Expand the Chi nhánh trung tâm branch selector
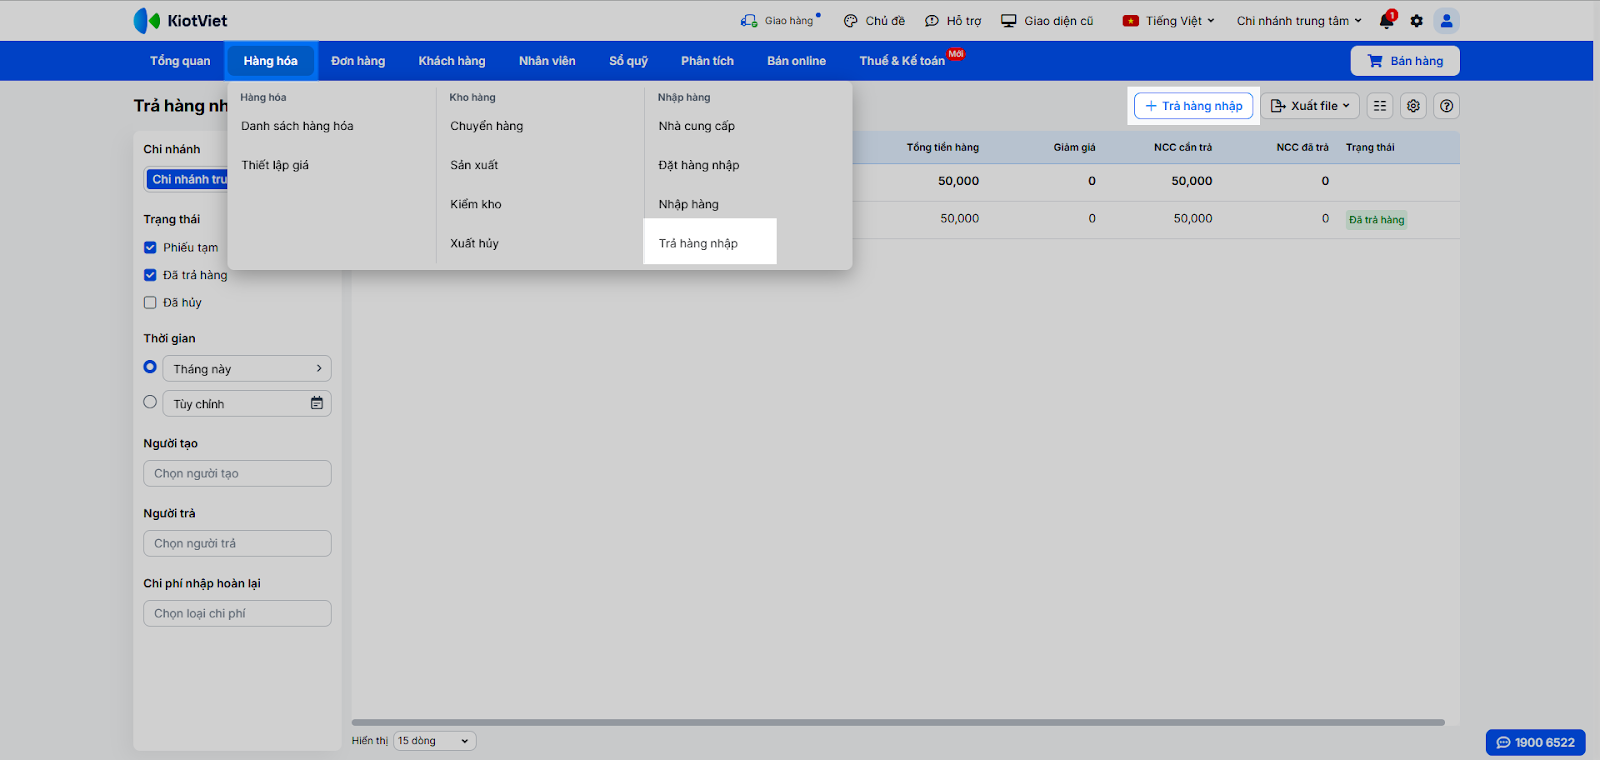Viewport: 1600px width, 760px height. (x=1299, y=21)
